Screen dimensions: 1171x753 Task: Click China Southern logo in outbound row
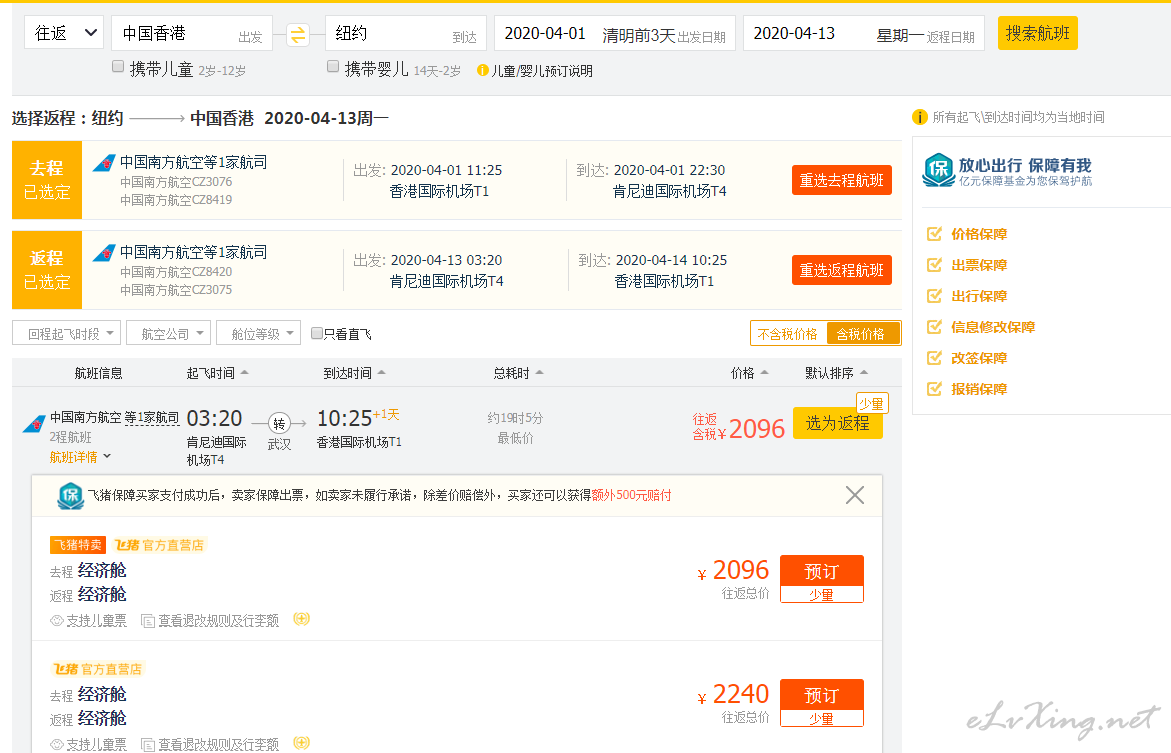tap(104, 164)
